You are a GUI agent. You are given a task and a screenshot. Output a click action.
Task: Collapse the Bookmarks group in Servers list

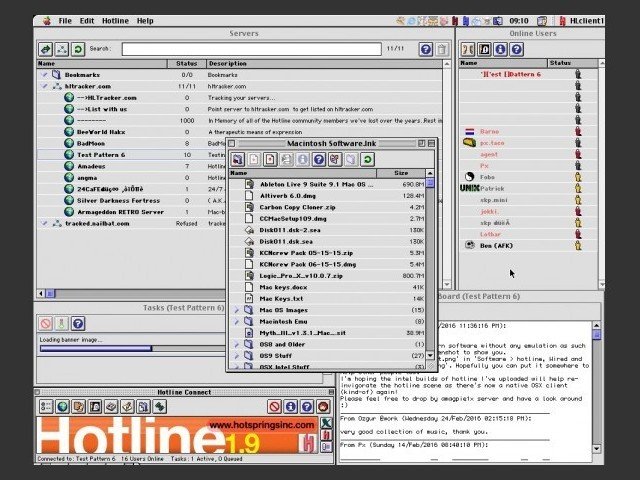coord(44,75)
